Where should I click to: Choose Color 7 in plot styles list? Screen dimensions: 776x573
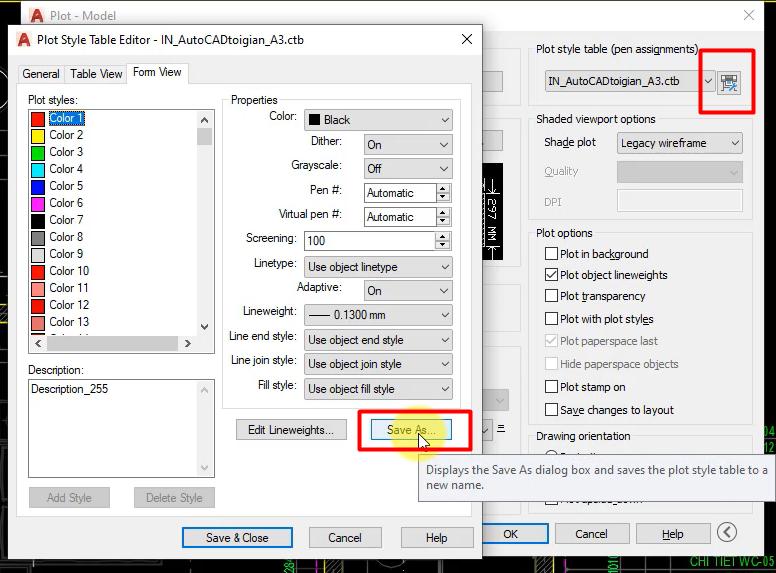coord(66,220)
